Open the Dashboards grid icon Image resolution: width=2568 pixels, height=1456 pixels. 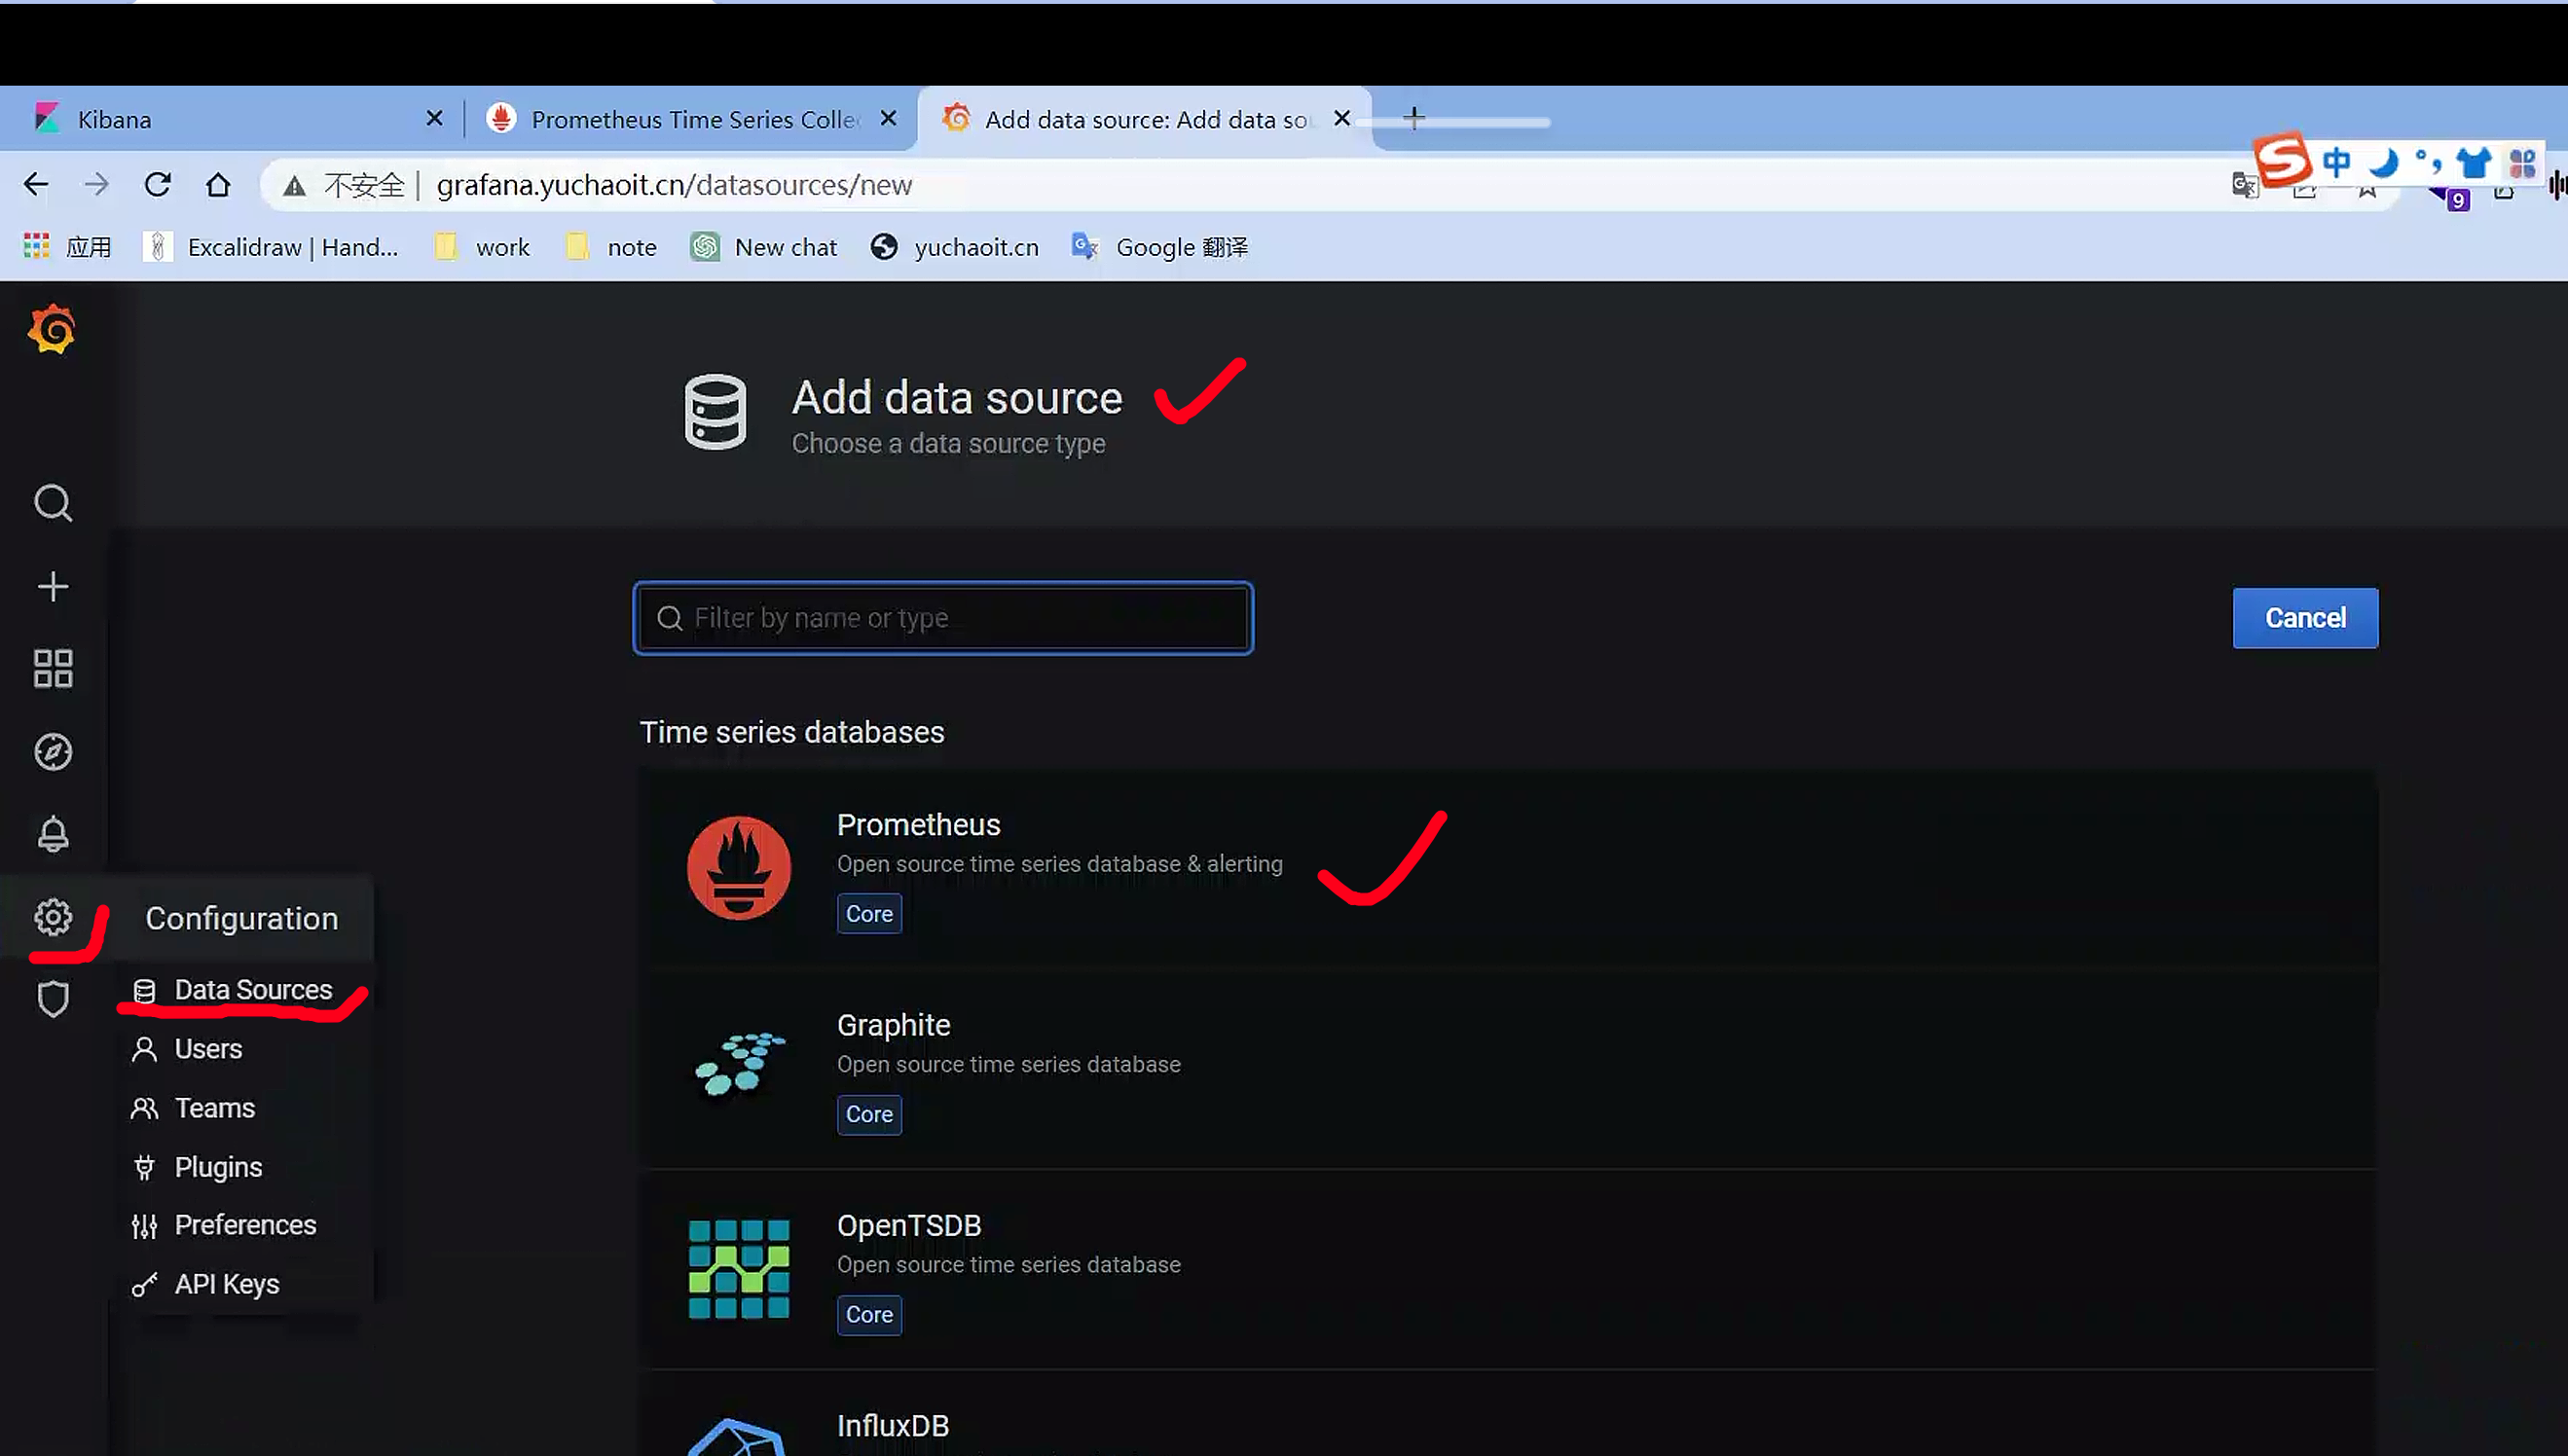(x=53, y=668)
